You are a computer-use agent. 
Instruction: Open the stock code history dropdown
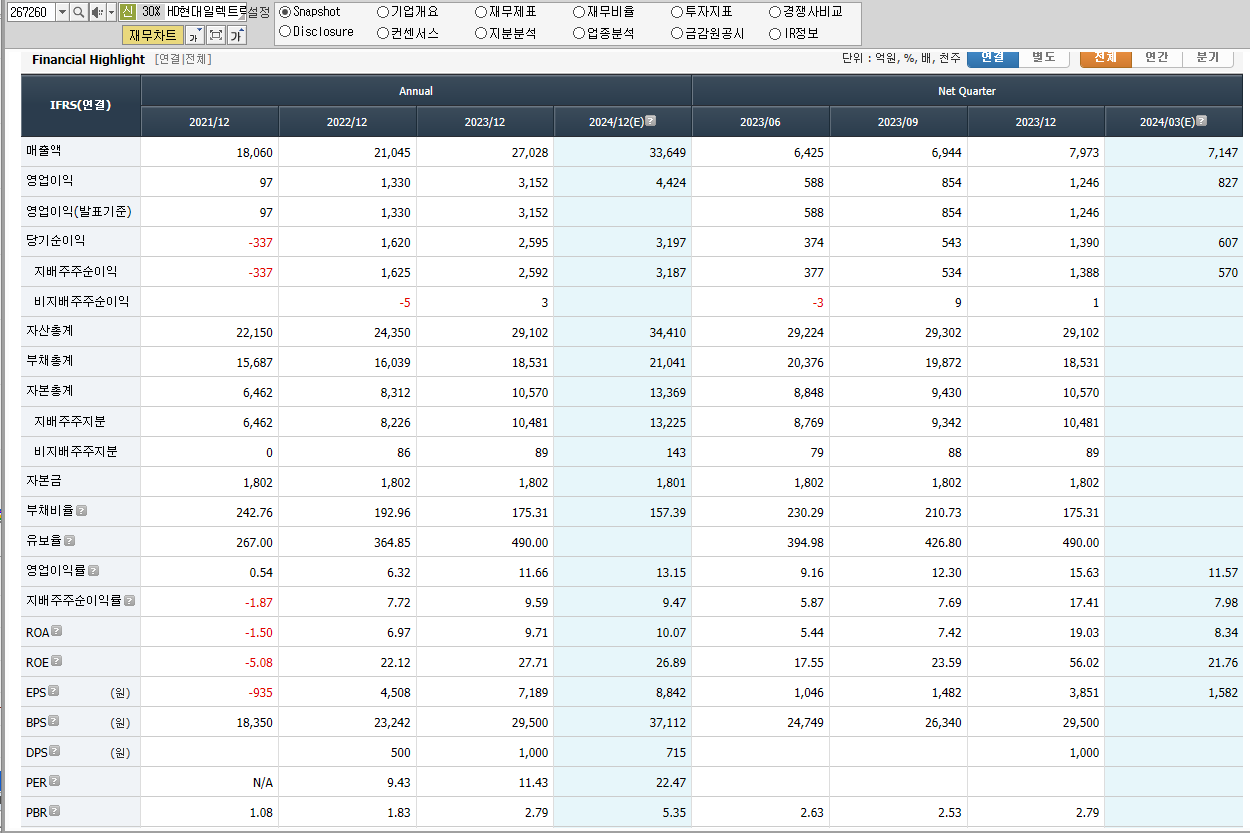pos(63,12)
